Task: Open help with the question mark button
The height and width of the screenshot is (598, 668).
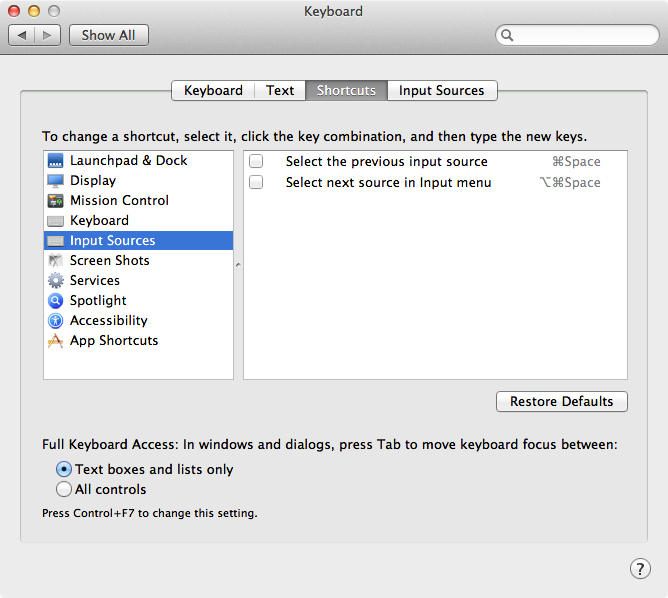Action: tap(640, 569)
